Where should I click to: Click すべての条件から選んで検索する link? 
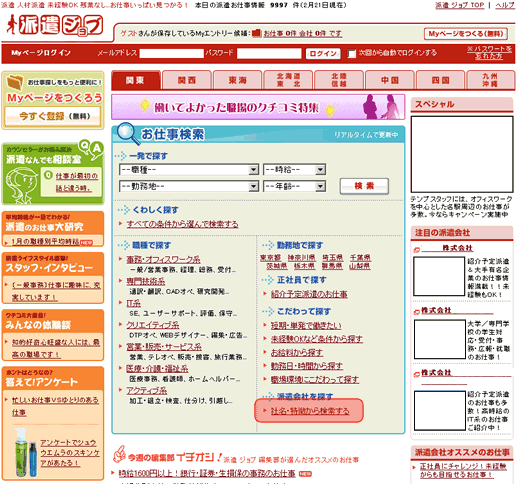(x=182, y=224)
